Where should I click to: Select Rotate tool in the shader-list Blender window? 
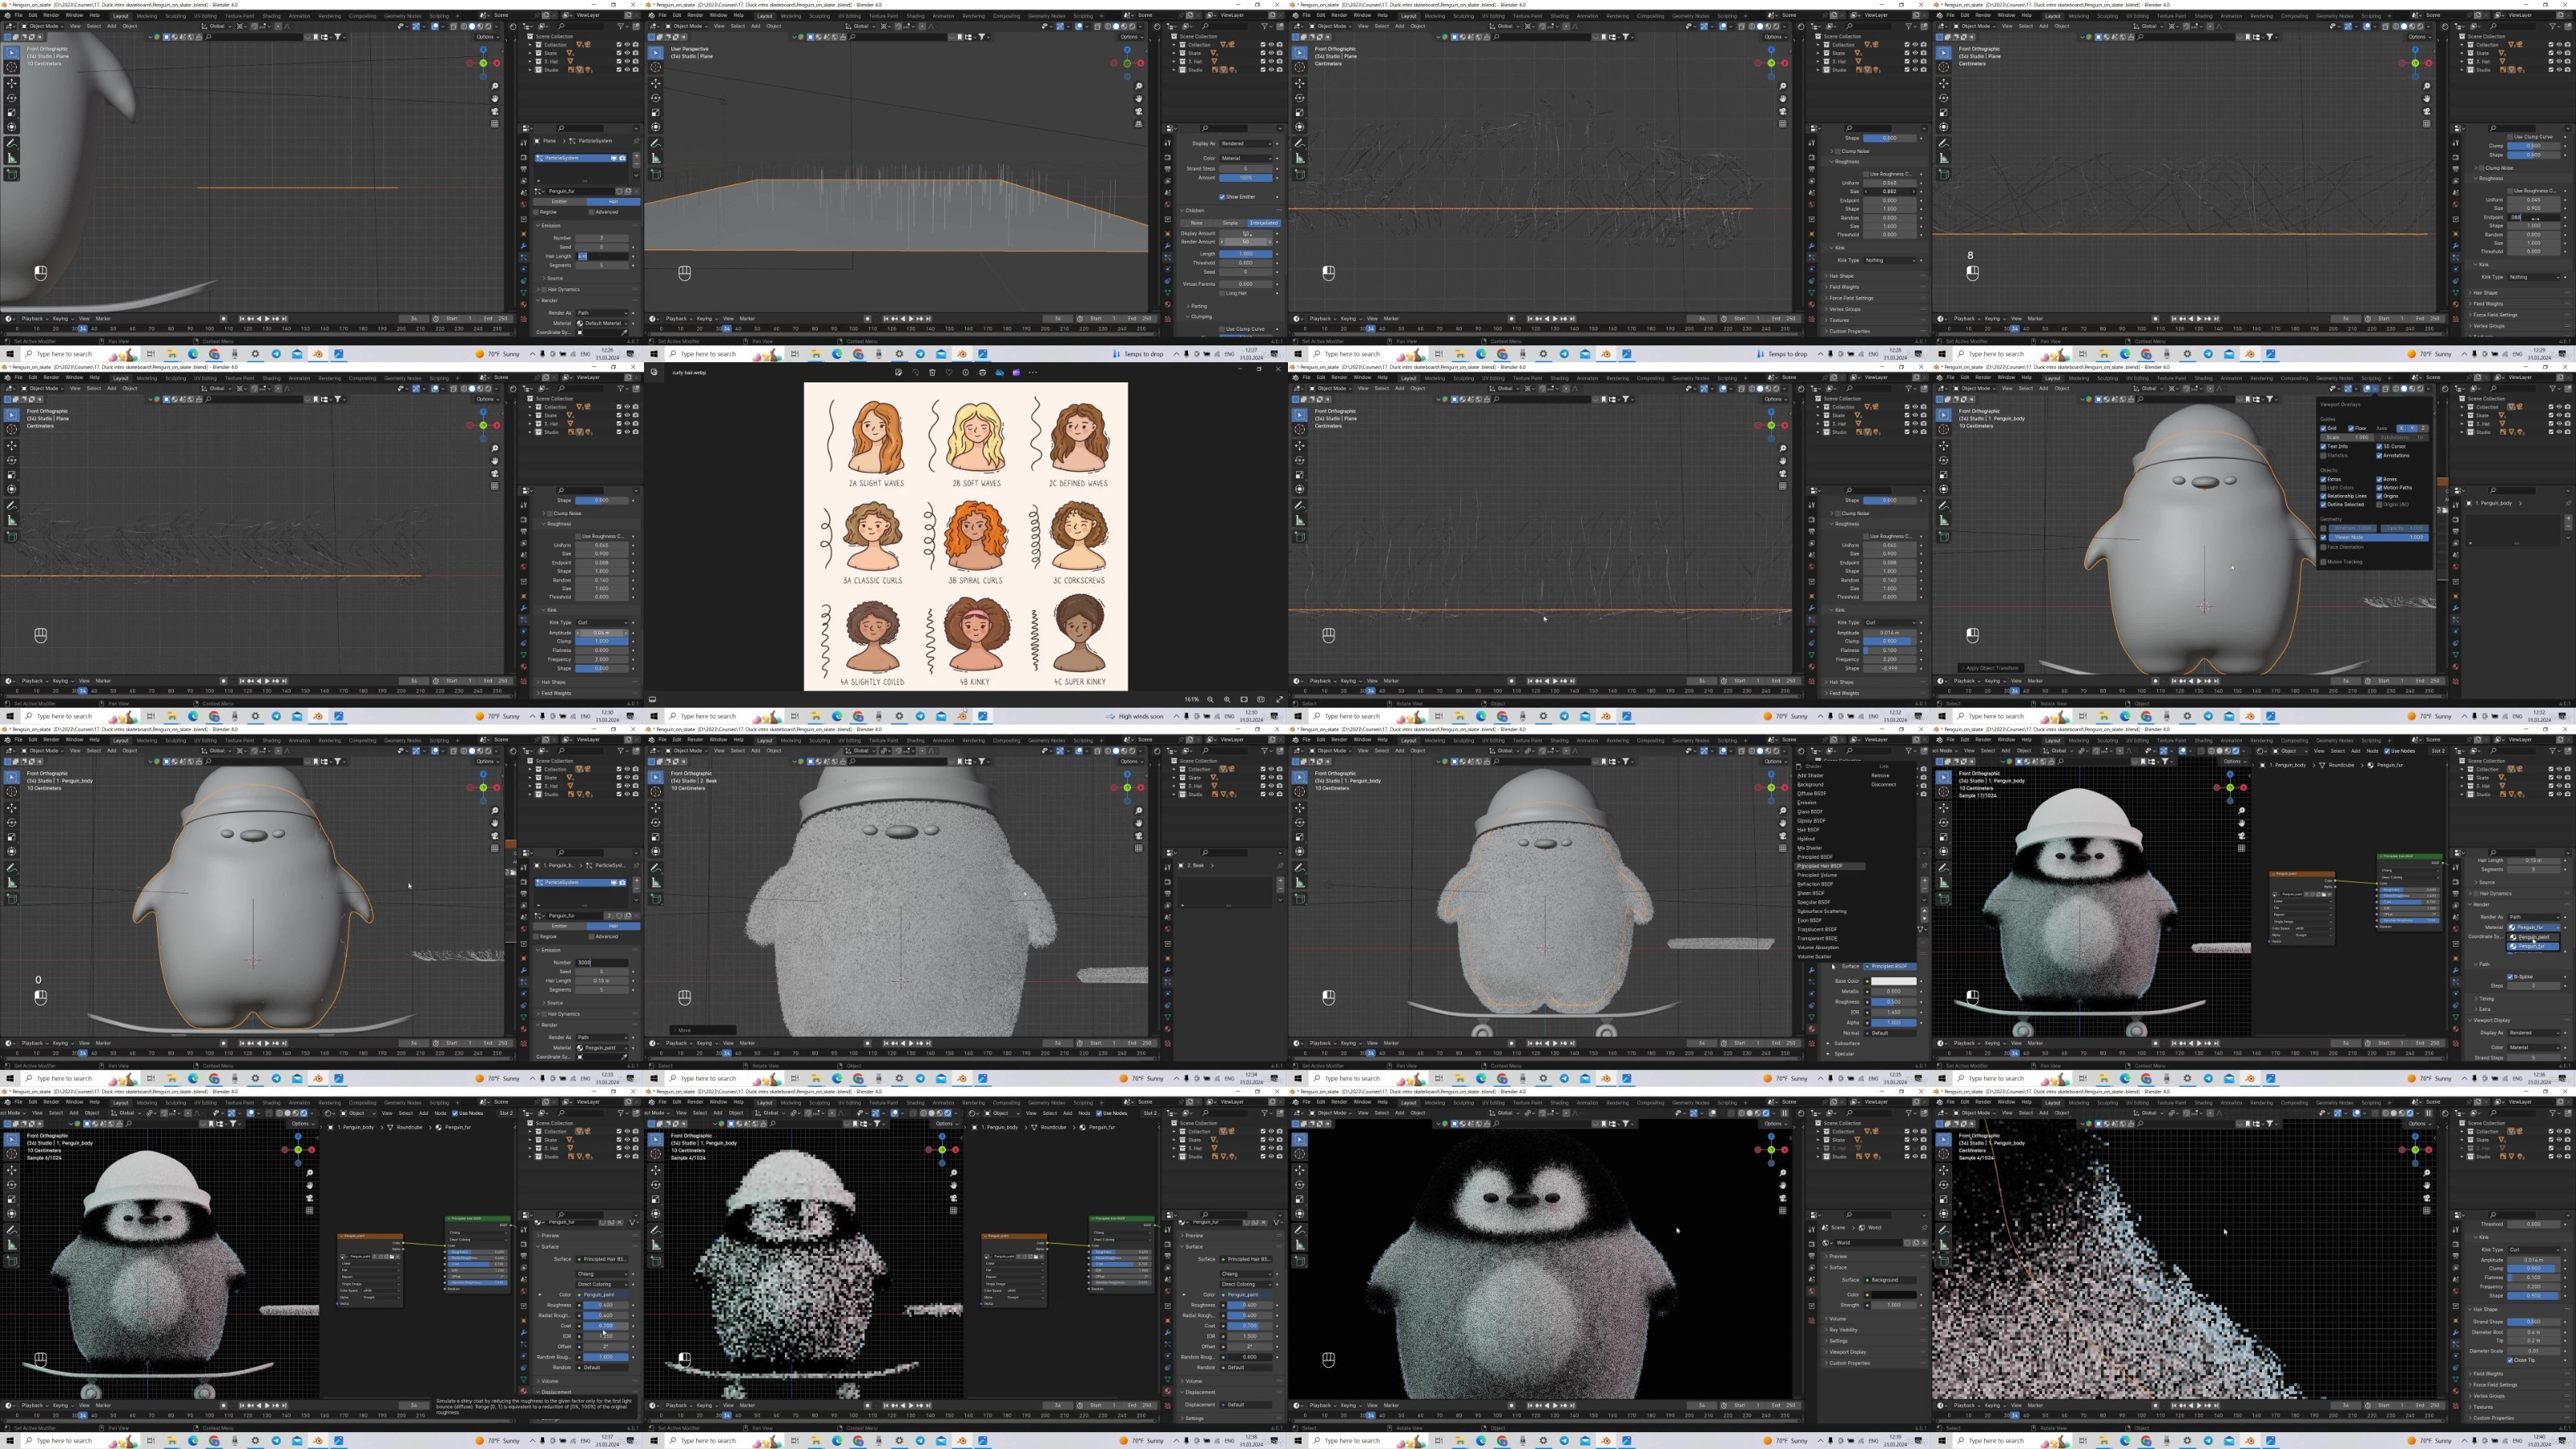[1300, 823]
